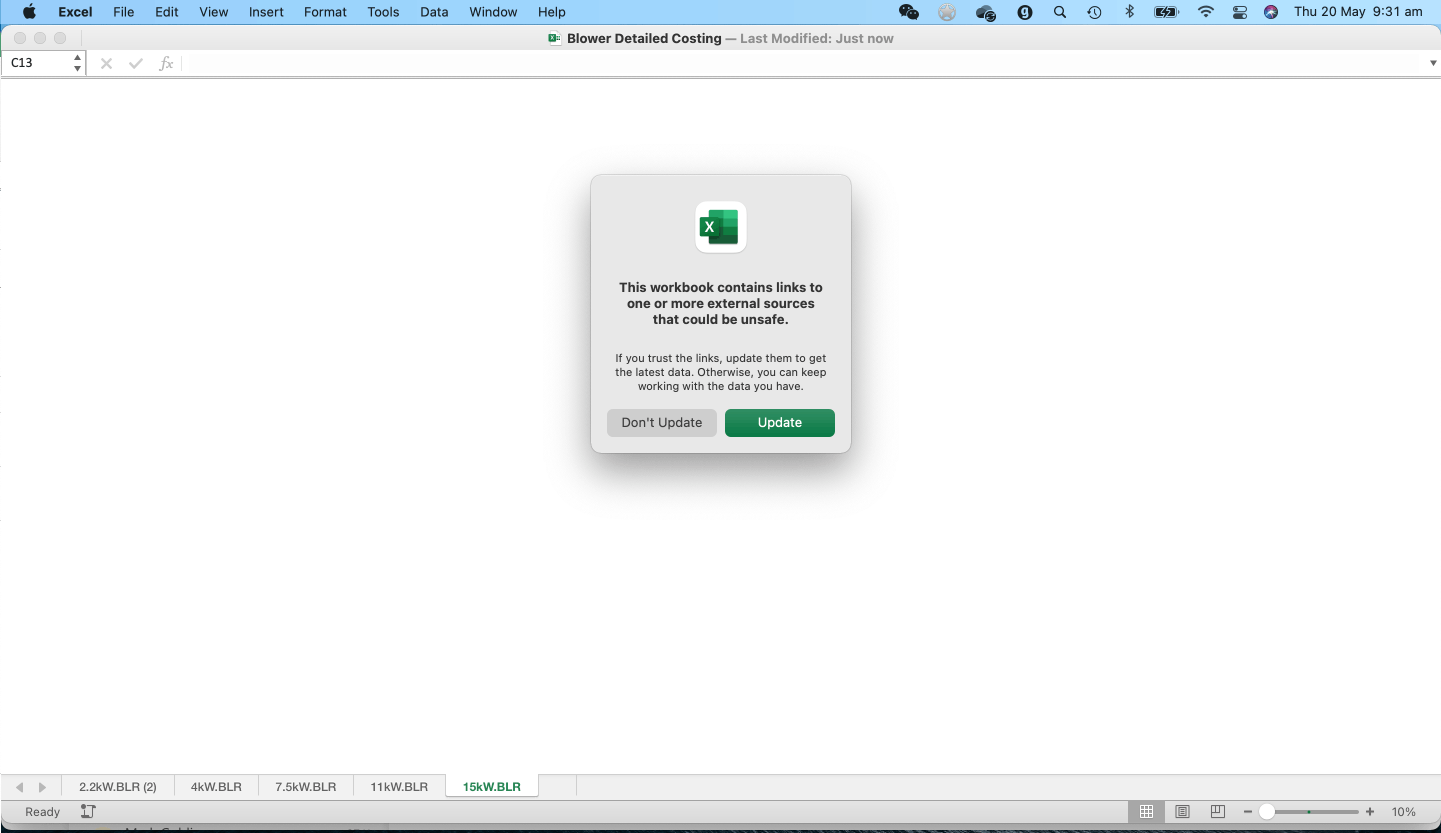Image resolution: width=1441 pixels, height=833 pixels.
Task: Open the Data menu
Action: click(434, 12)
